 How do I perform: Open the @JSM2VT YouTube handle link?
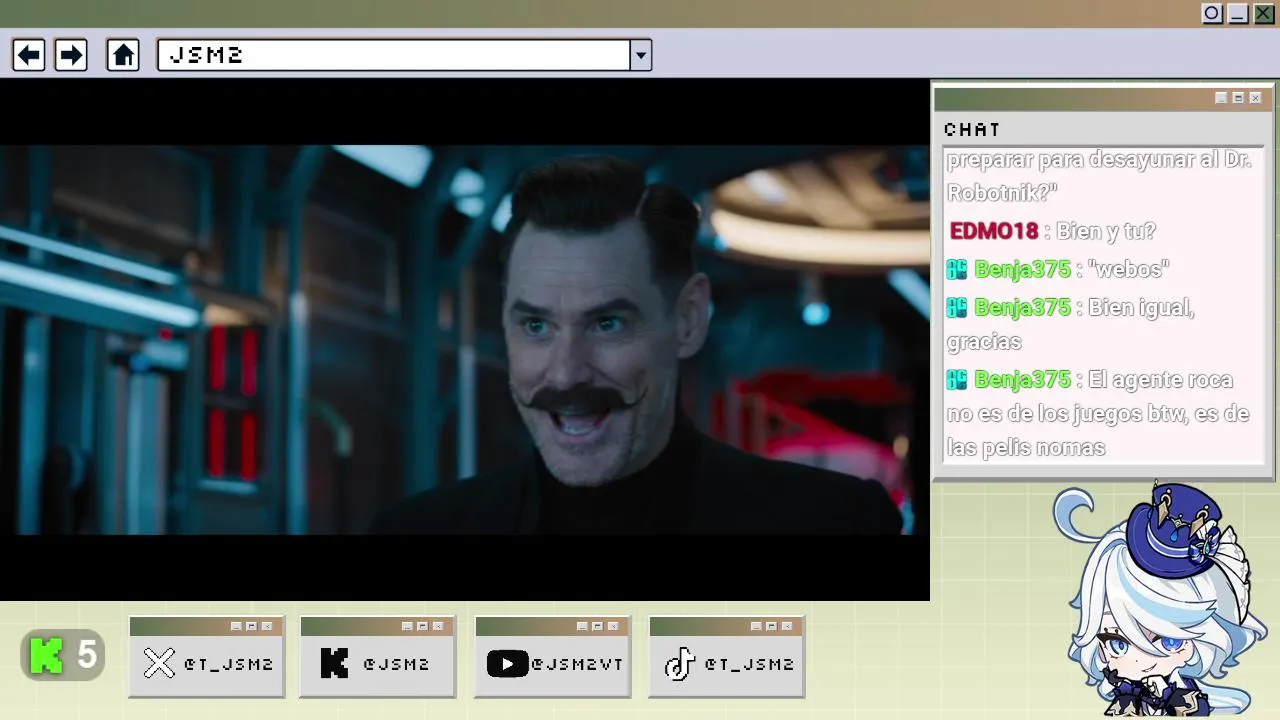click(577, 664)
